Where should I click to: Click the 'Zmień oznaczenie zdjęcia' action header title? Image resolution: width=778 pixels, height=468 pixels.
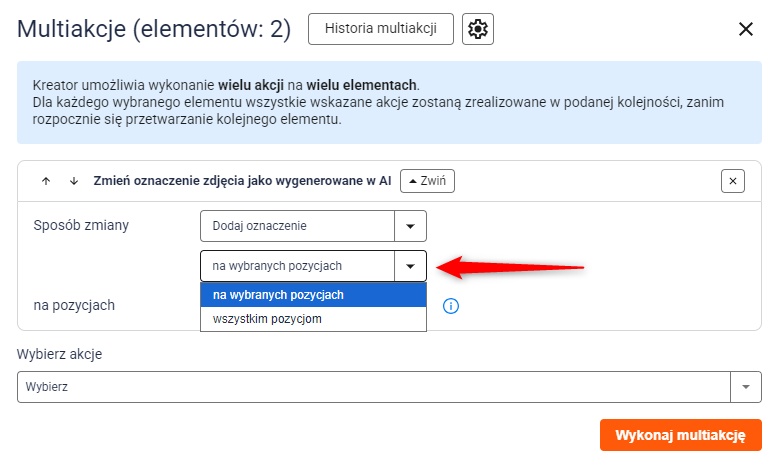pos(242,181)
